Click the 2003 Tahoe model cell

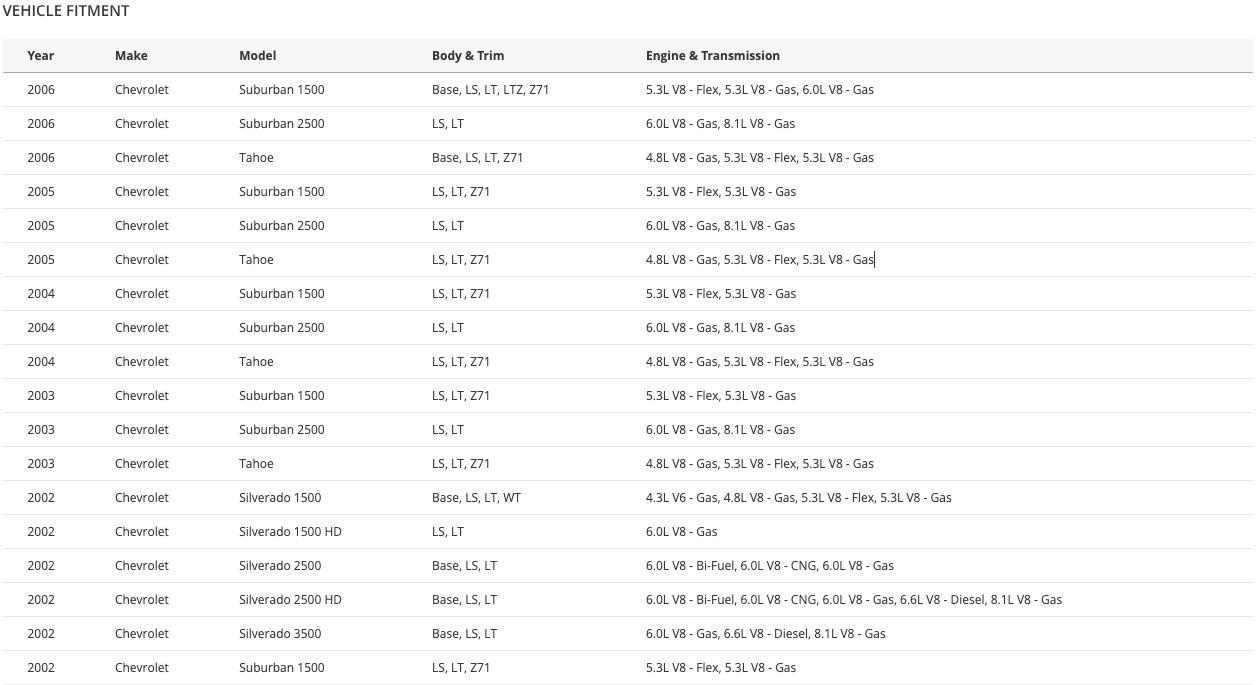tap(256, 464)
